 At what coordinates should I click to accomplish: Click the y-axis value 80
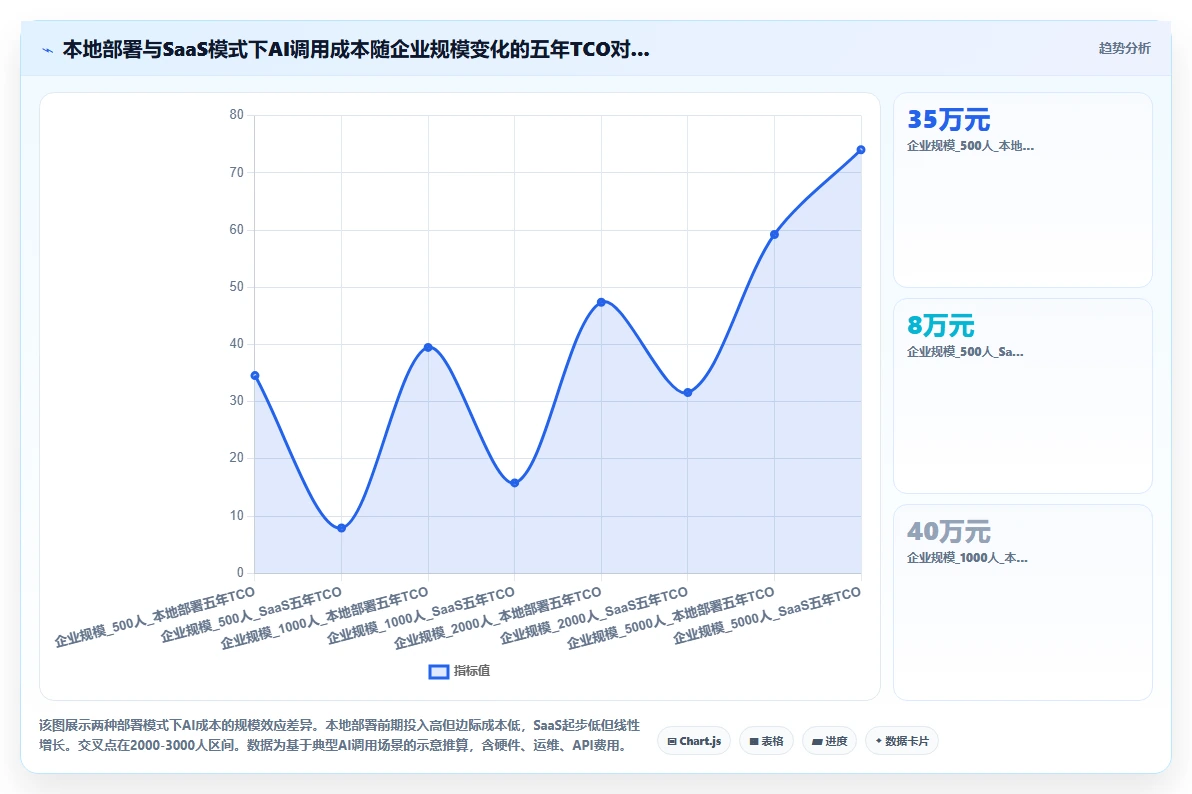point(236,115)
